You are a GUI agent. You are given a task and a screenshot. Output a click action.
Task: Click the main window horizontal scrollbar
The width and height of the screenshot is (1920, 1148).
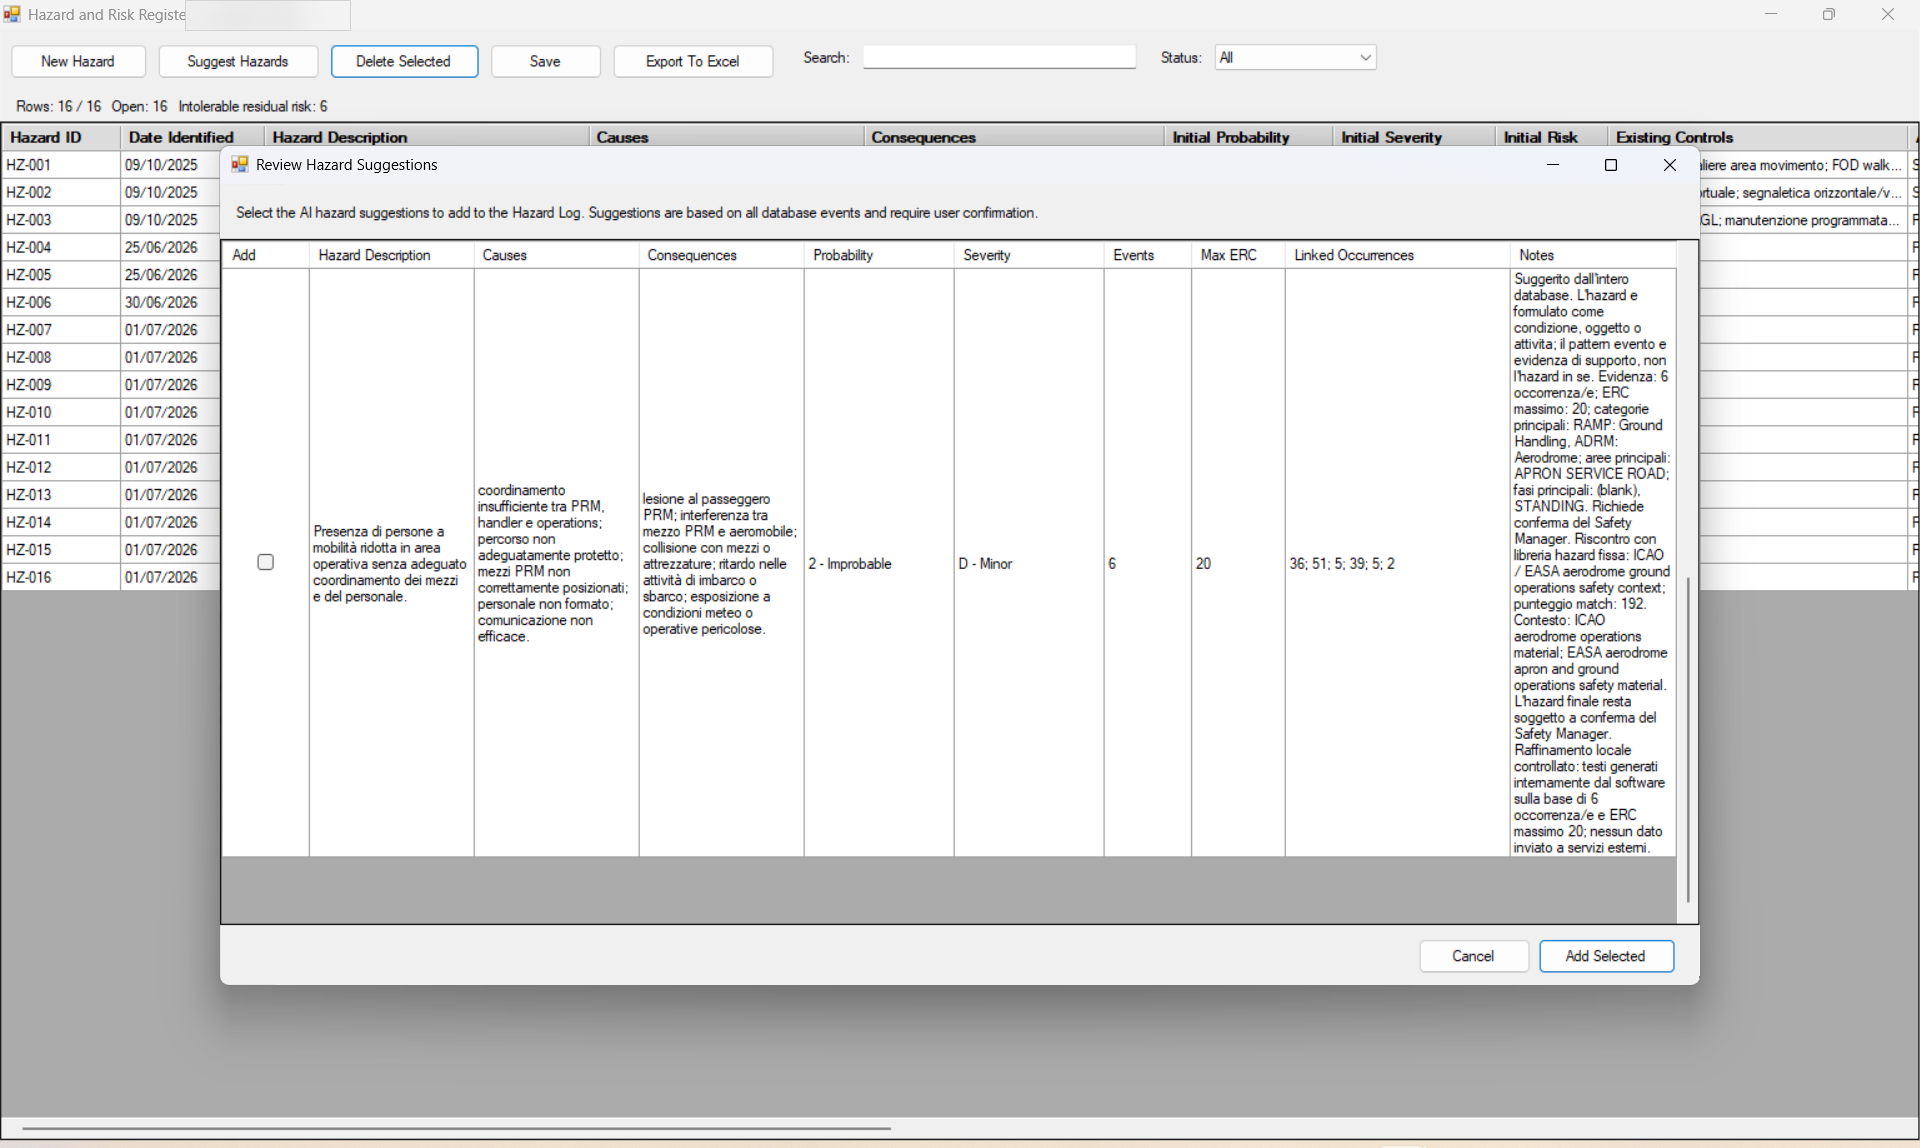(457, 1128)
